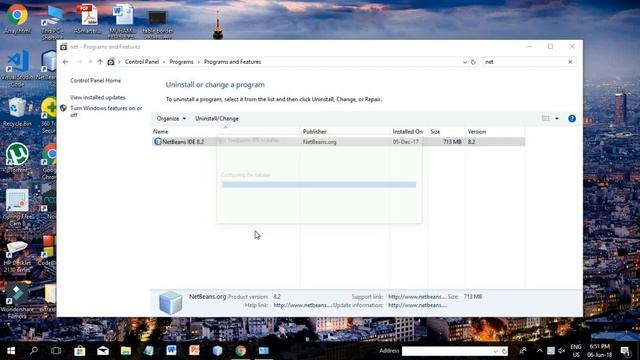Open the Help question mark icon
Screen dimensions: 640x360
point(572,118)
